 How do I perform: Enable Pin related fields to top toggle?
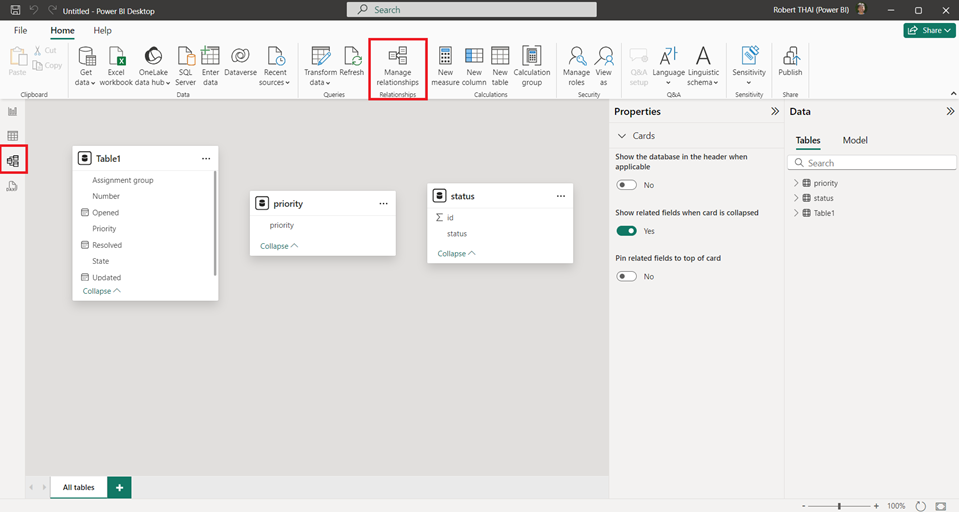(627, 276)
